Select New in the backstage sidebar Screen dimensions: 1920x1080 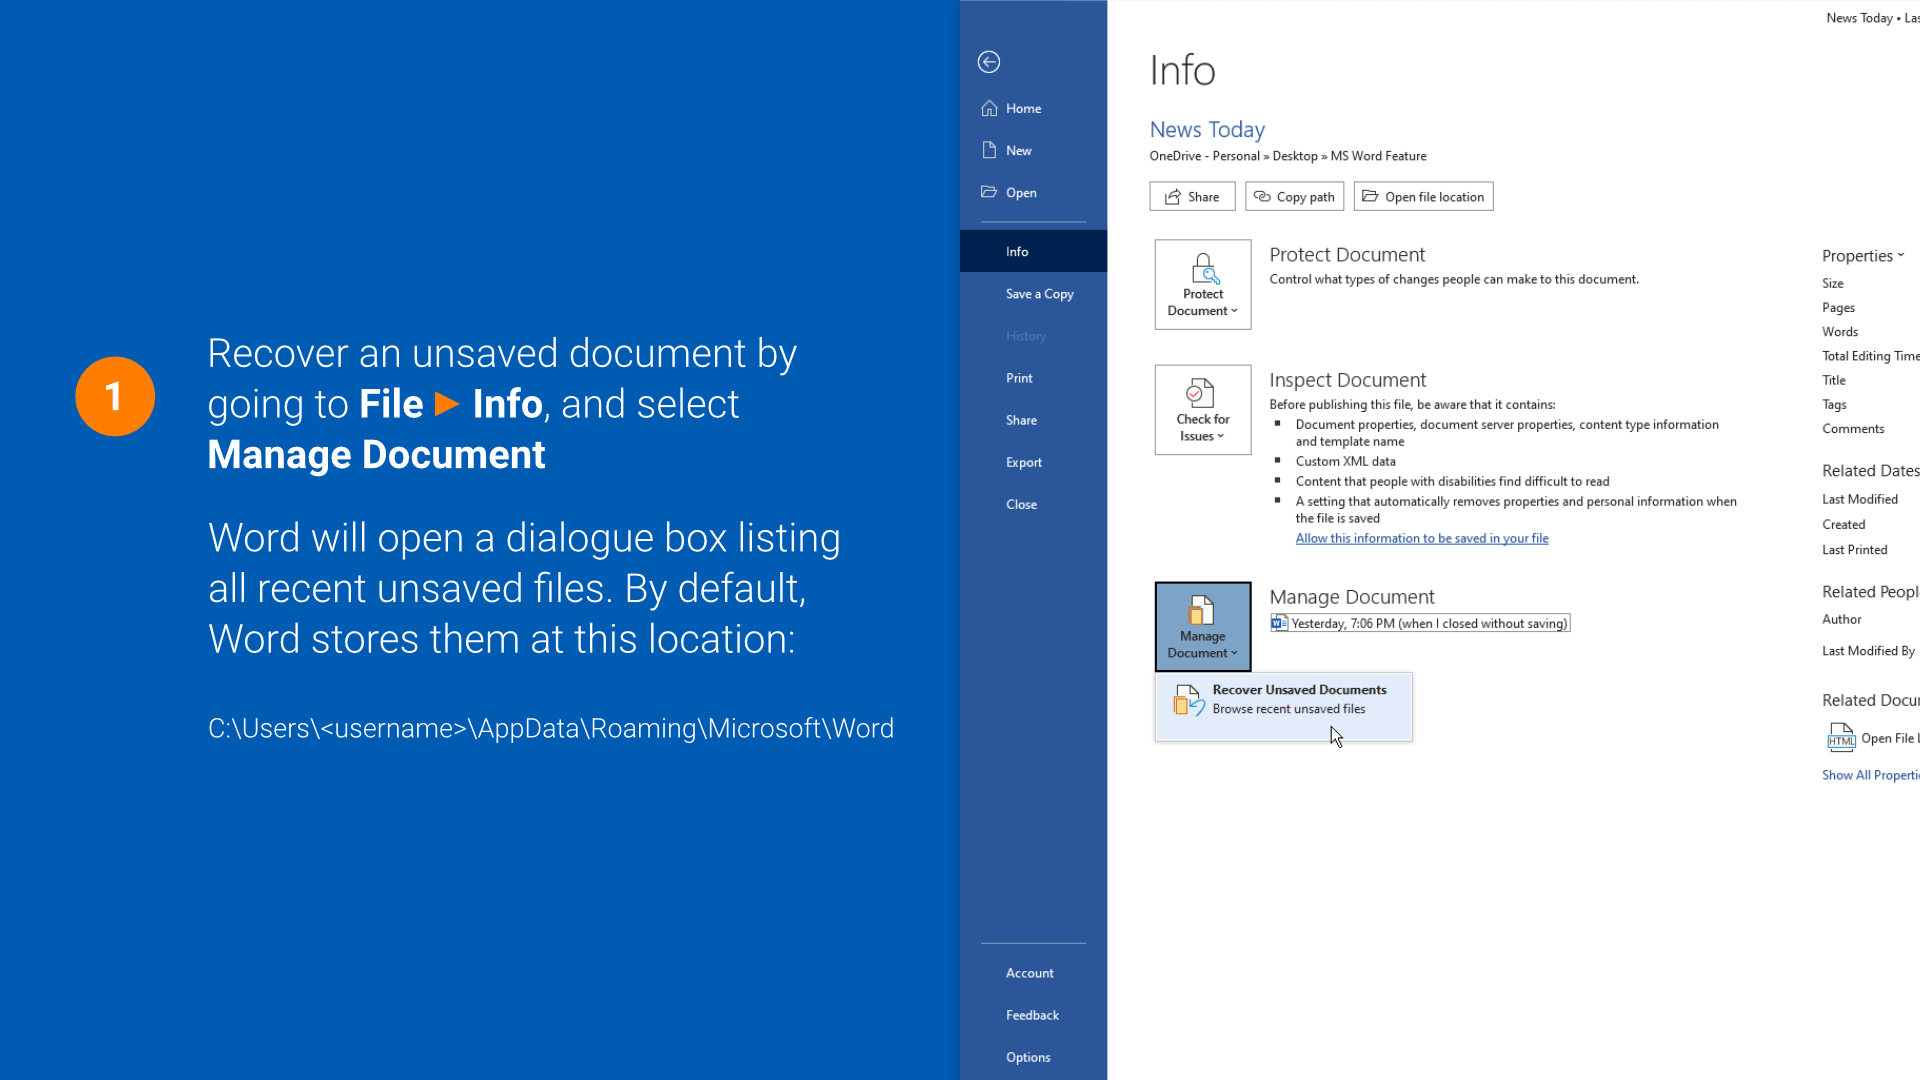pos(1033,150)
